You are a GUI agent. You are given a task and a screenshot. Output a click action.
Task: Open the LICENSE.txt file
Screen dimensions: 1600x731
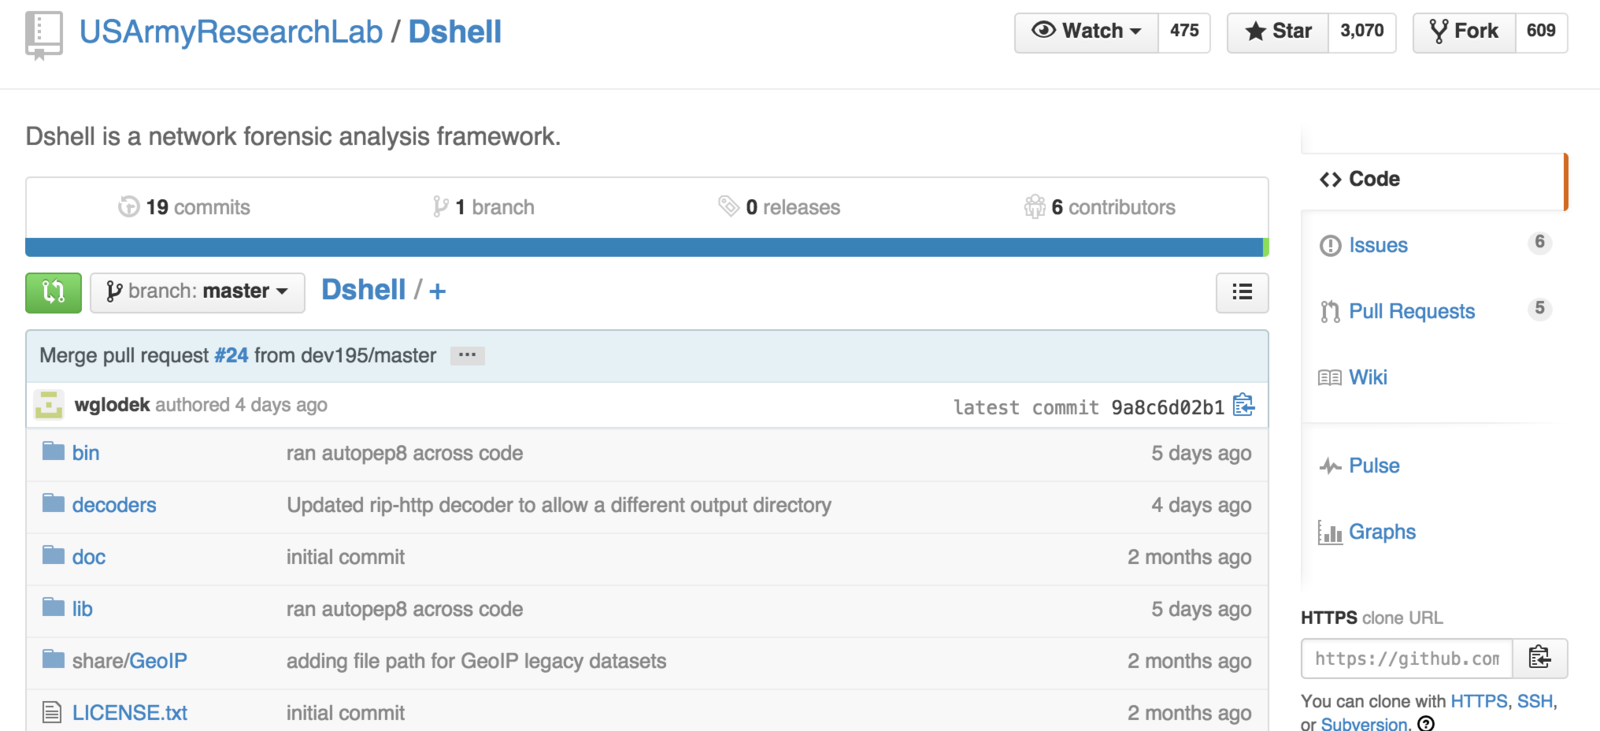pyautogui.click(x=130, y=713)
